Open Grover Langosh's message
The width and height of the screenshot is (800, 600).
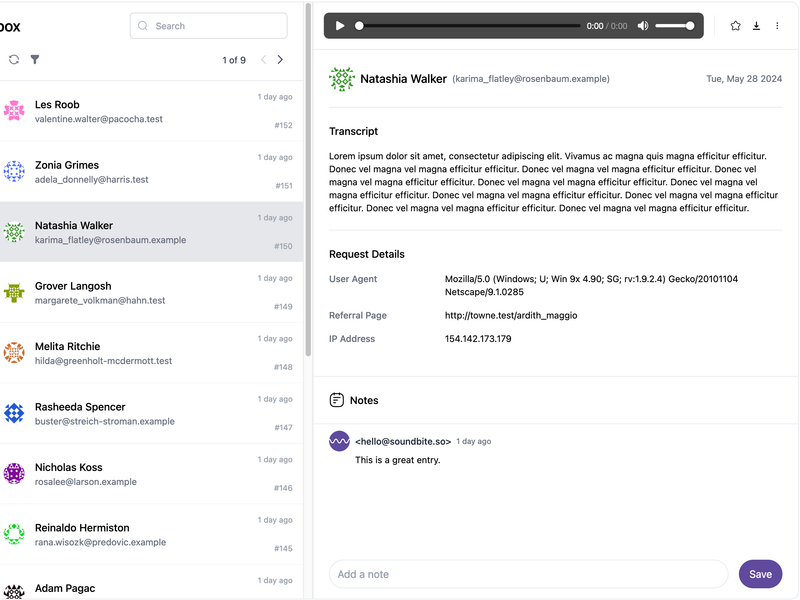[150, 293]
